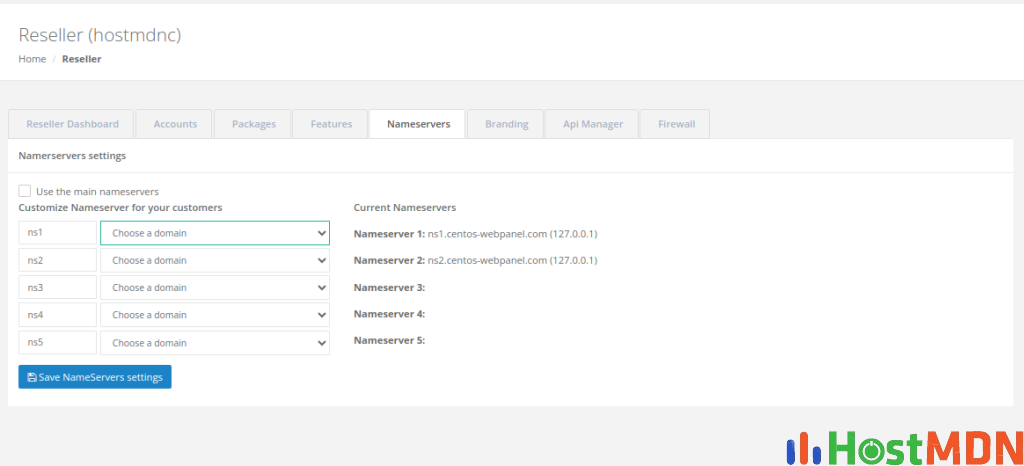Screen dimensions: 1024x466
Task: Switch to the Api Manager tab
Action: point(592,124)
